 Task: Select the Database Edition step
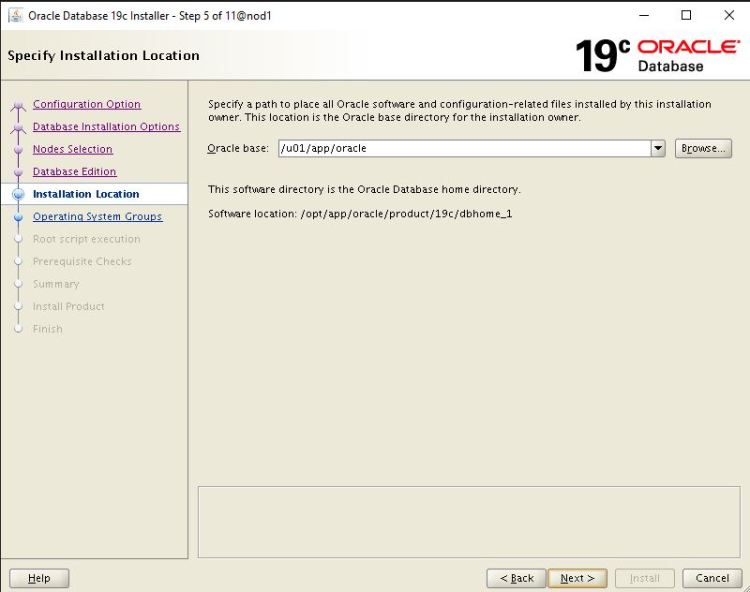point(74,172)
